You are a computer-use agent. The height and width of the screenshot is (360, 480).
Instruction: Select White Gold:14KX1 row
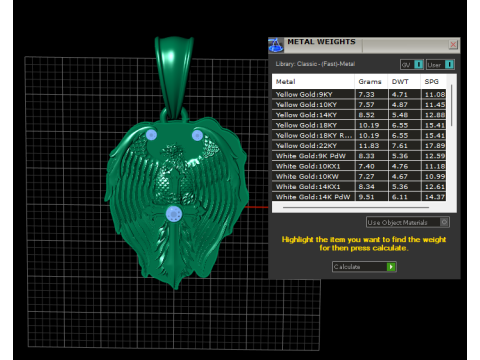tap(359, 187)
